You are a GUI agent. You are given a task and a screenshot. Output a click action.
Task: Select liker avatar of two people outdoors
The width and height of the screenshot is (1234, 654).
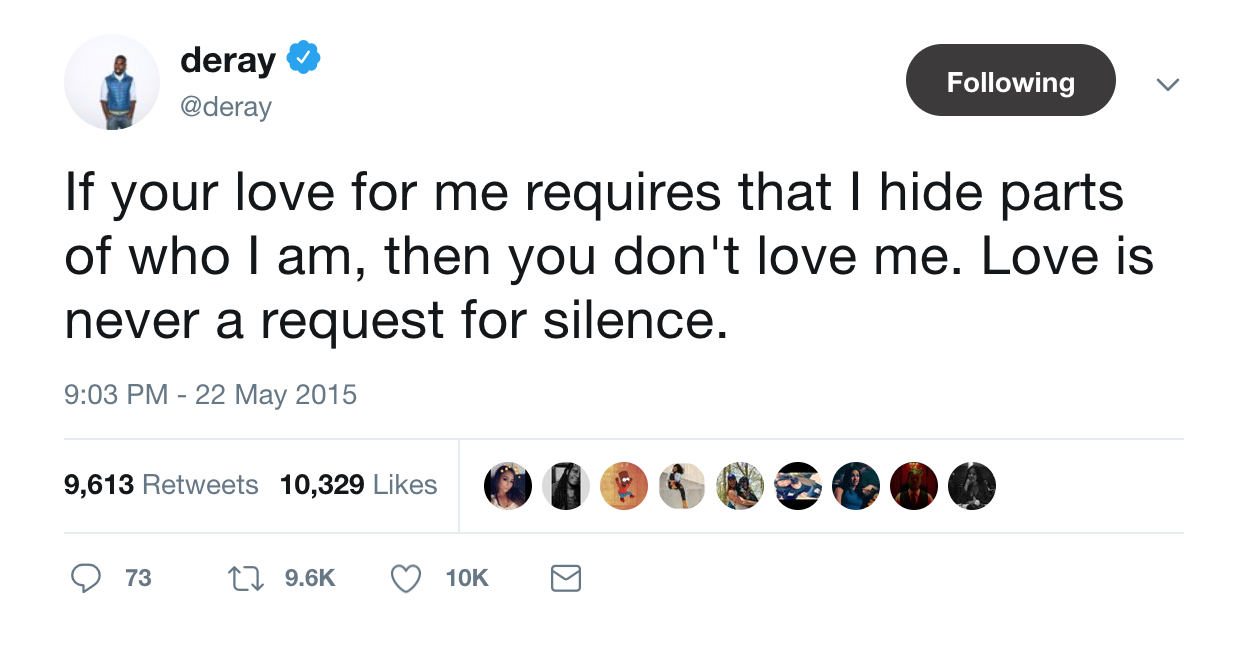(x=741, y=486)
